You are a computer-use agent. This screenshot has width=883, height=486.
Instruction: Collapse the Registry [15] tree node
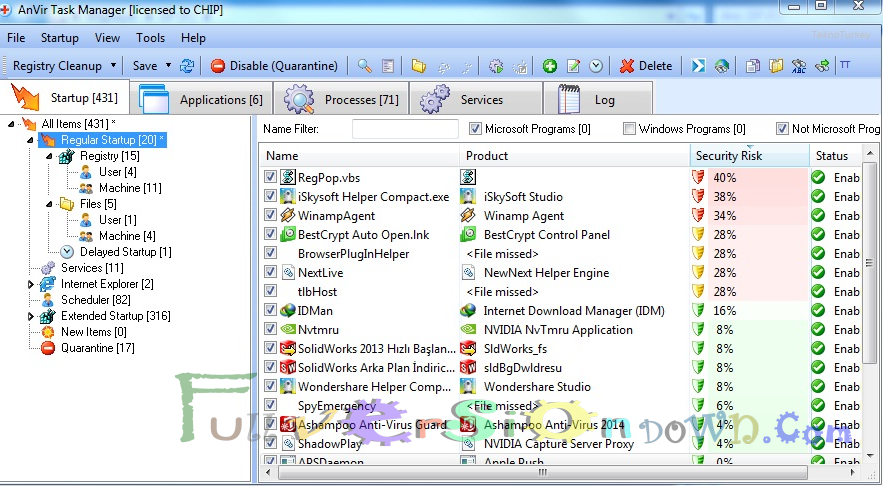49,156
